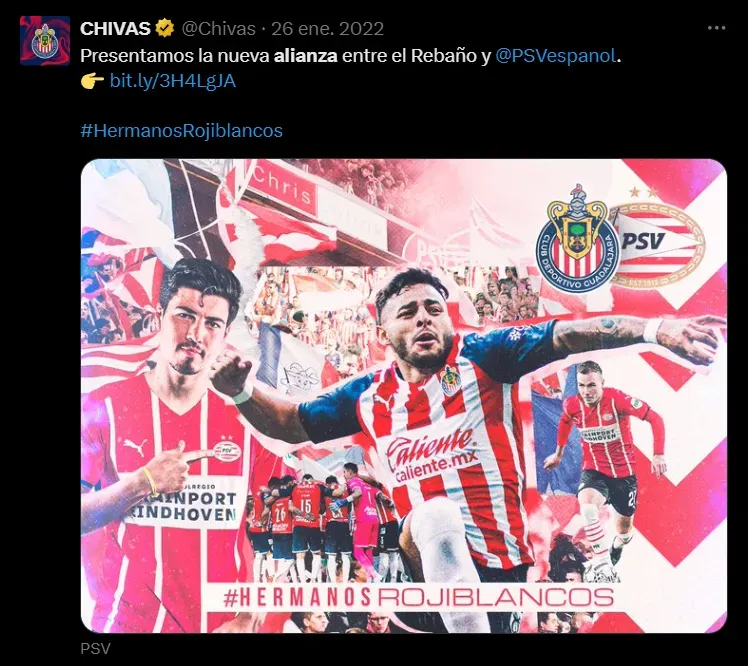
Task: Click the PSV logo in image
Action: (659, 243)
